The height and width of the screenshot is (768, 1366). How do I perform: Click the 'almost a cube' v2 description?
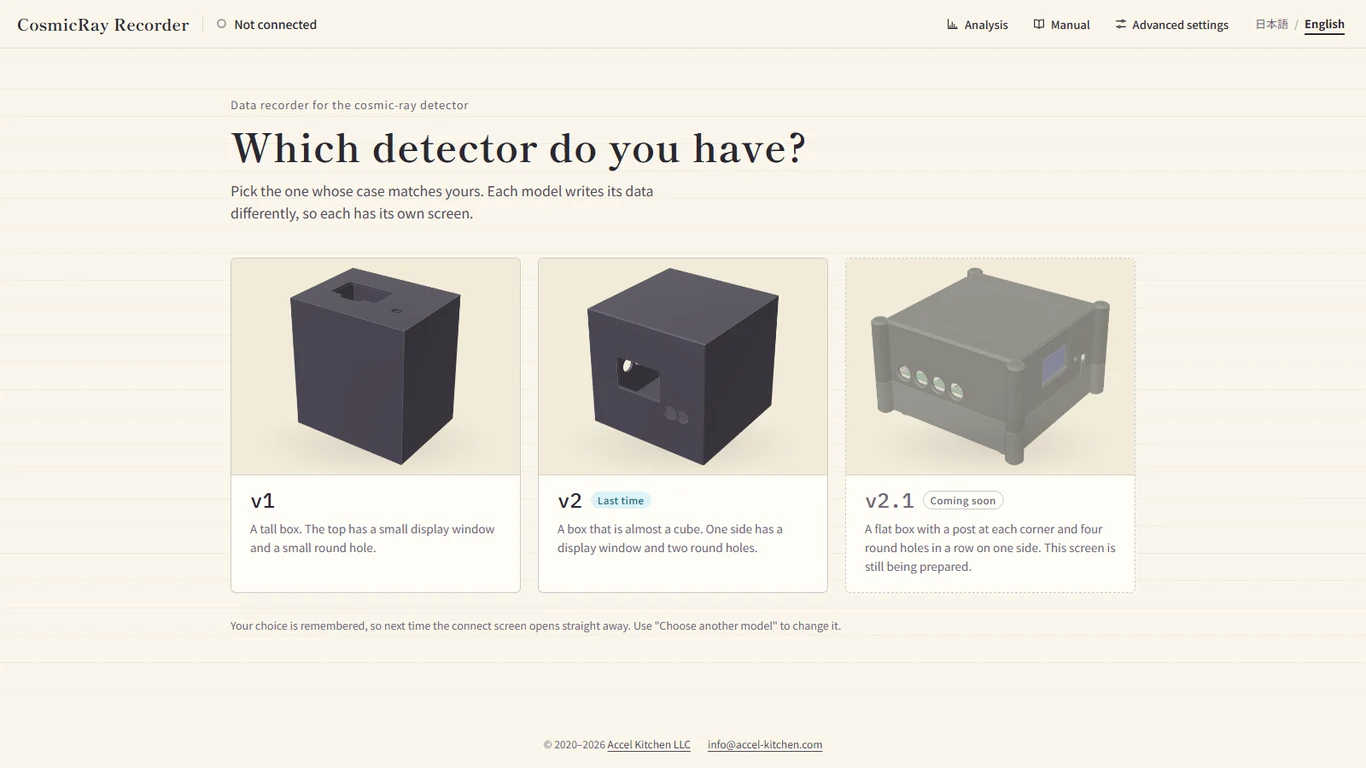[670, 539]
